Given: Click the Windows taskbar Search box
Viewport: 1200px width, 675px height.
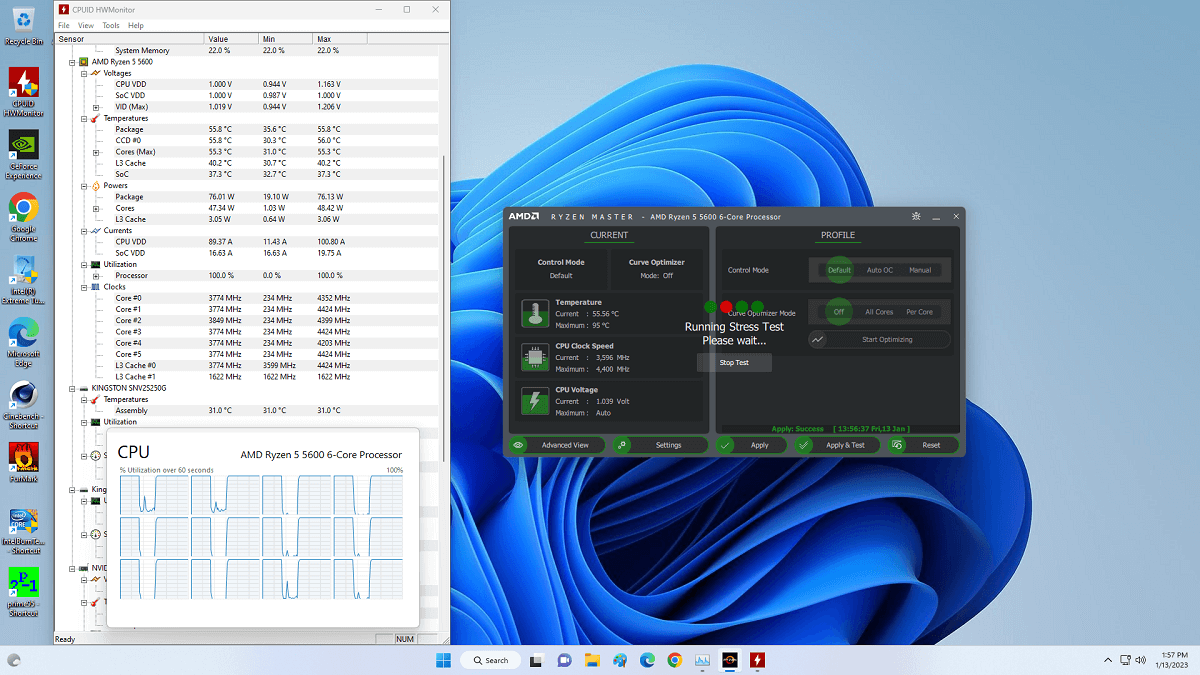Looking at the screenshot, I should pyautogui.click(x=492, y=660).
